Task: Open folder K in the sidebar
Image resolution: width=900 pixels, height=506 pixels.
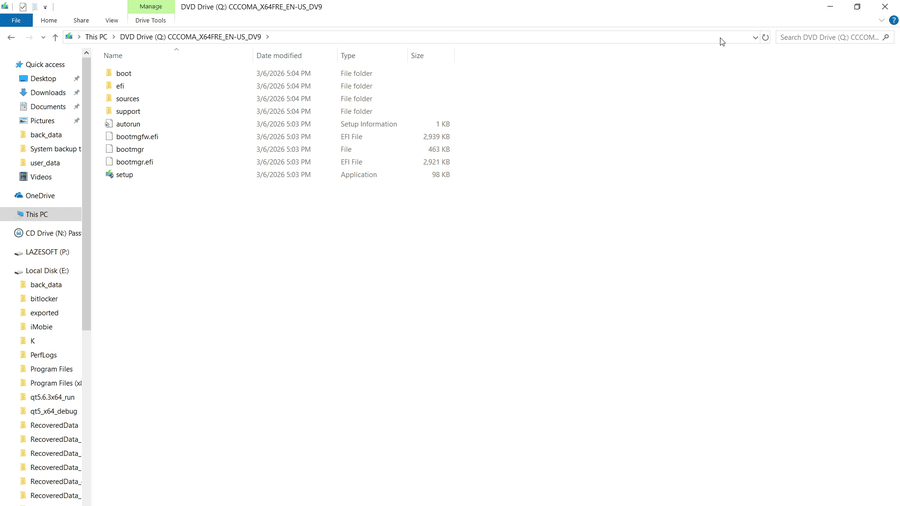Action: pos(32,341)
